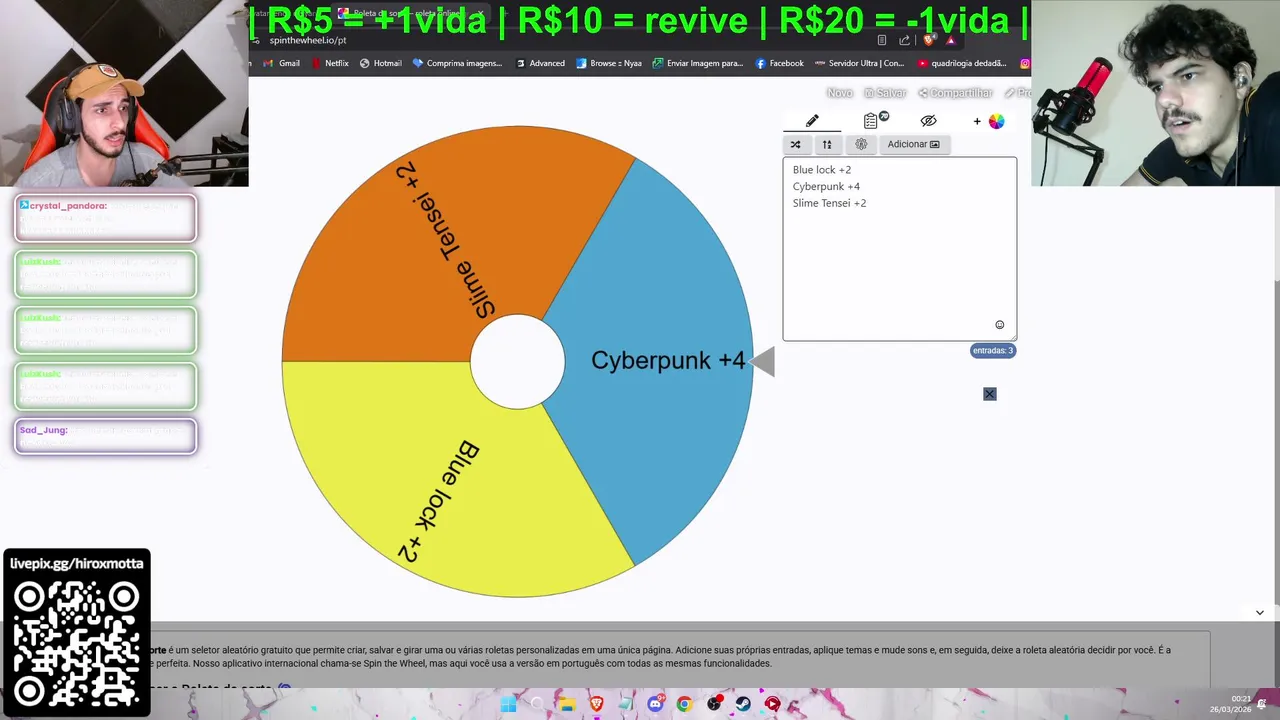Click the plus icon beside color wheel

click(x=977, y=121)
